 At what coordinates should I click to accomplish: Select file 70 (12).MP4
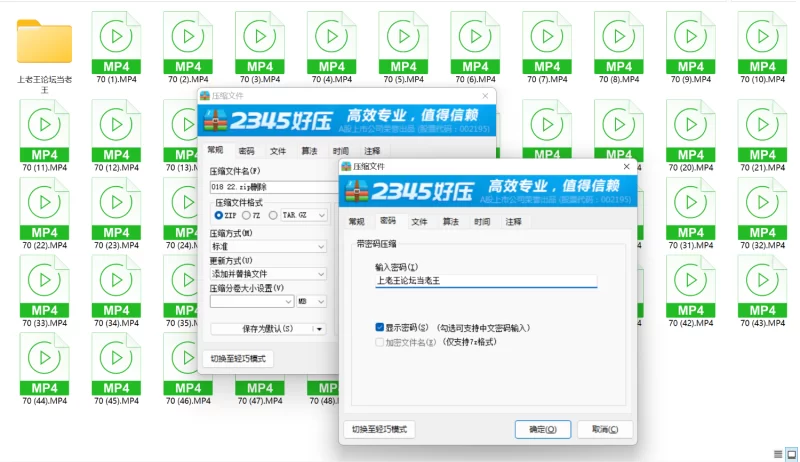coord(116,135)
